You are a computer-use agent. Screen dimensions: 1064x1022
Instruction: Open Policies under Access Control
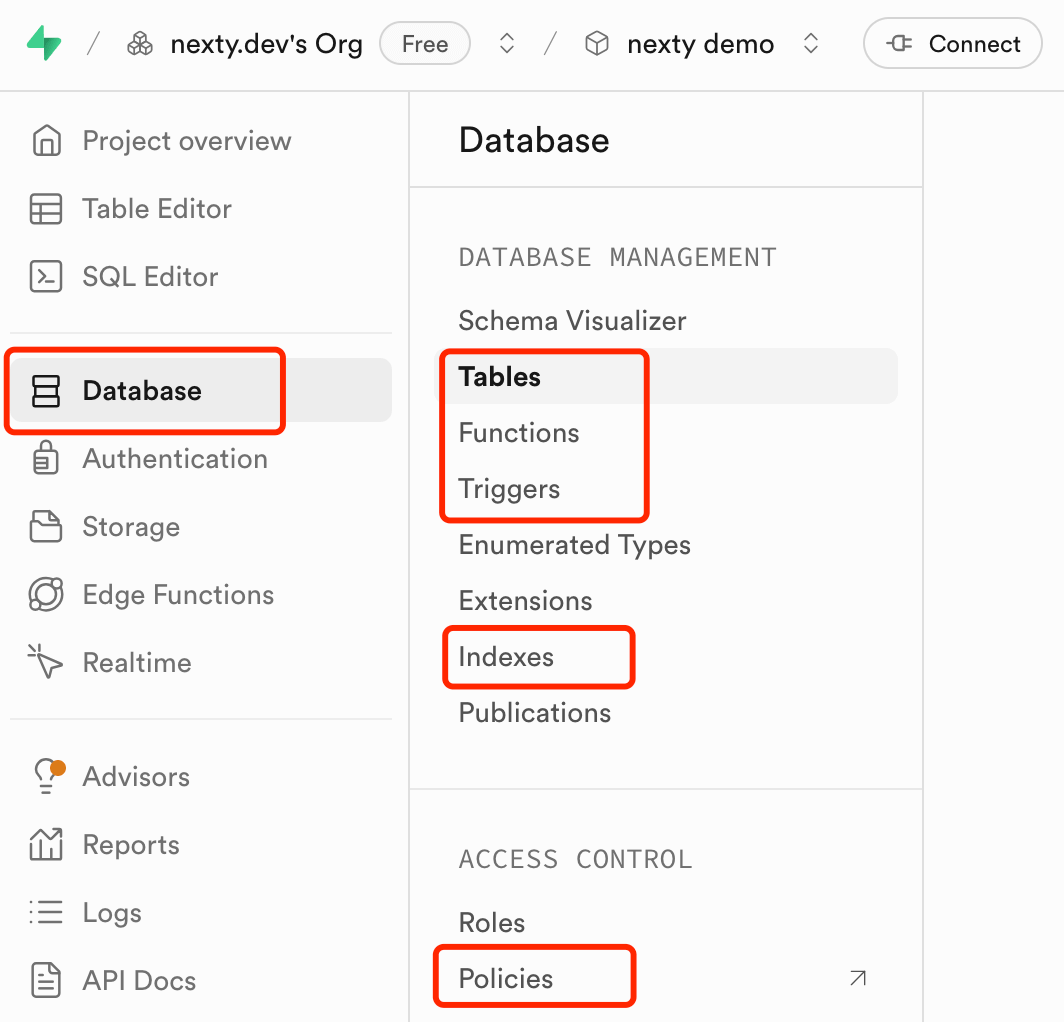(x=506, y=979)
